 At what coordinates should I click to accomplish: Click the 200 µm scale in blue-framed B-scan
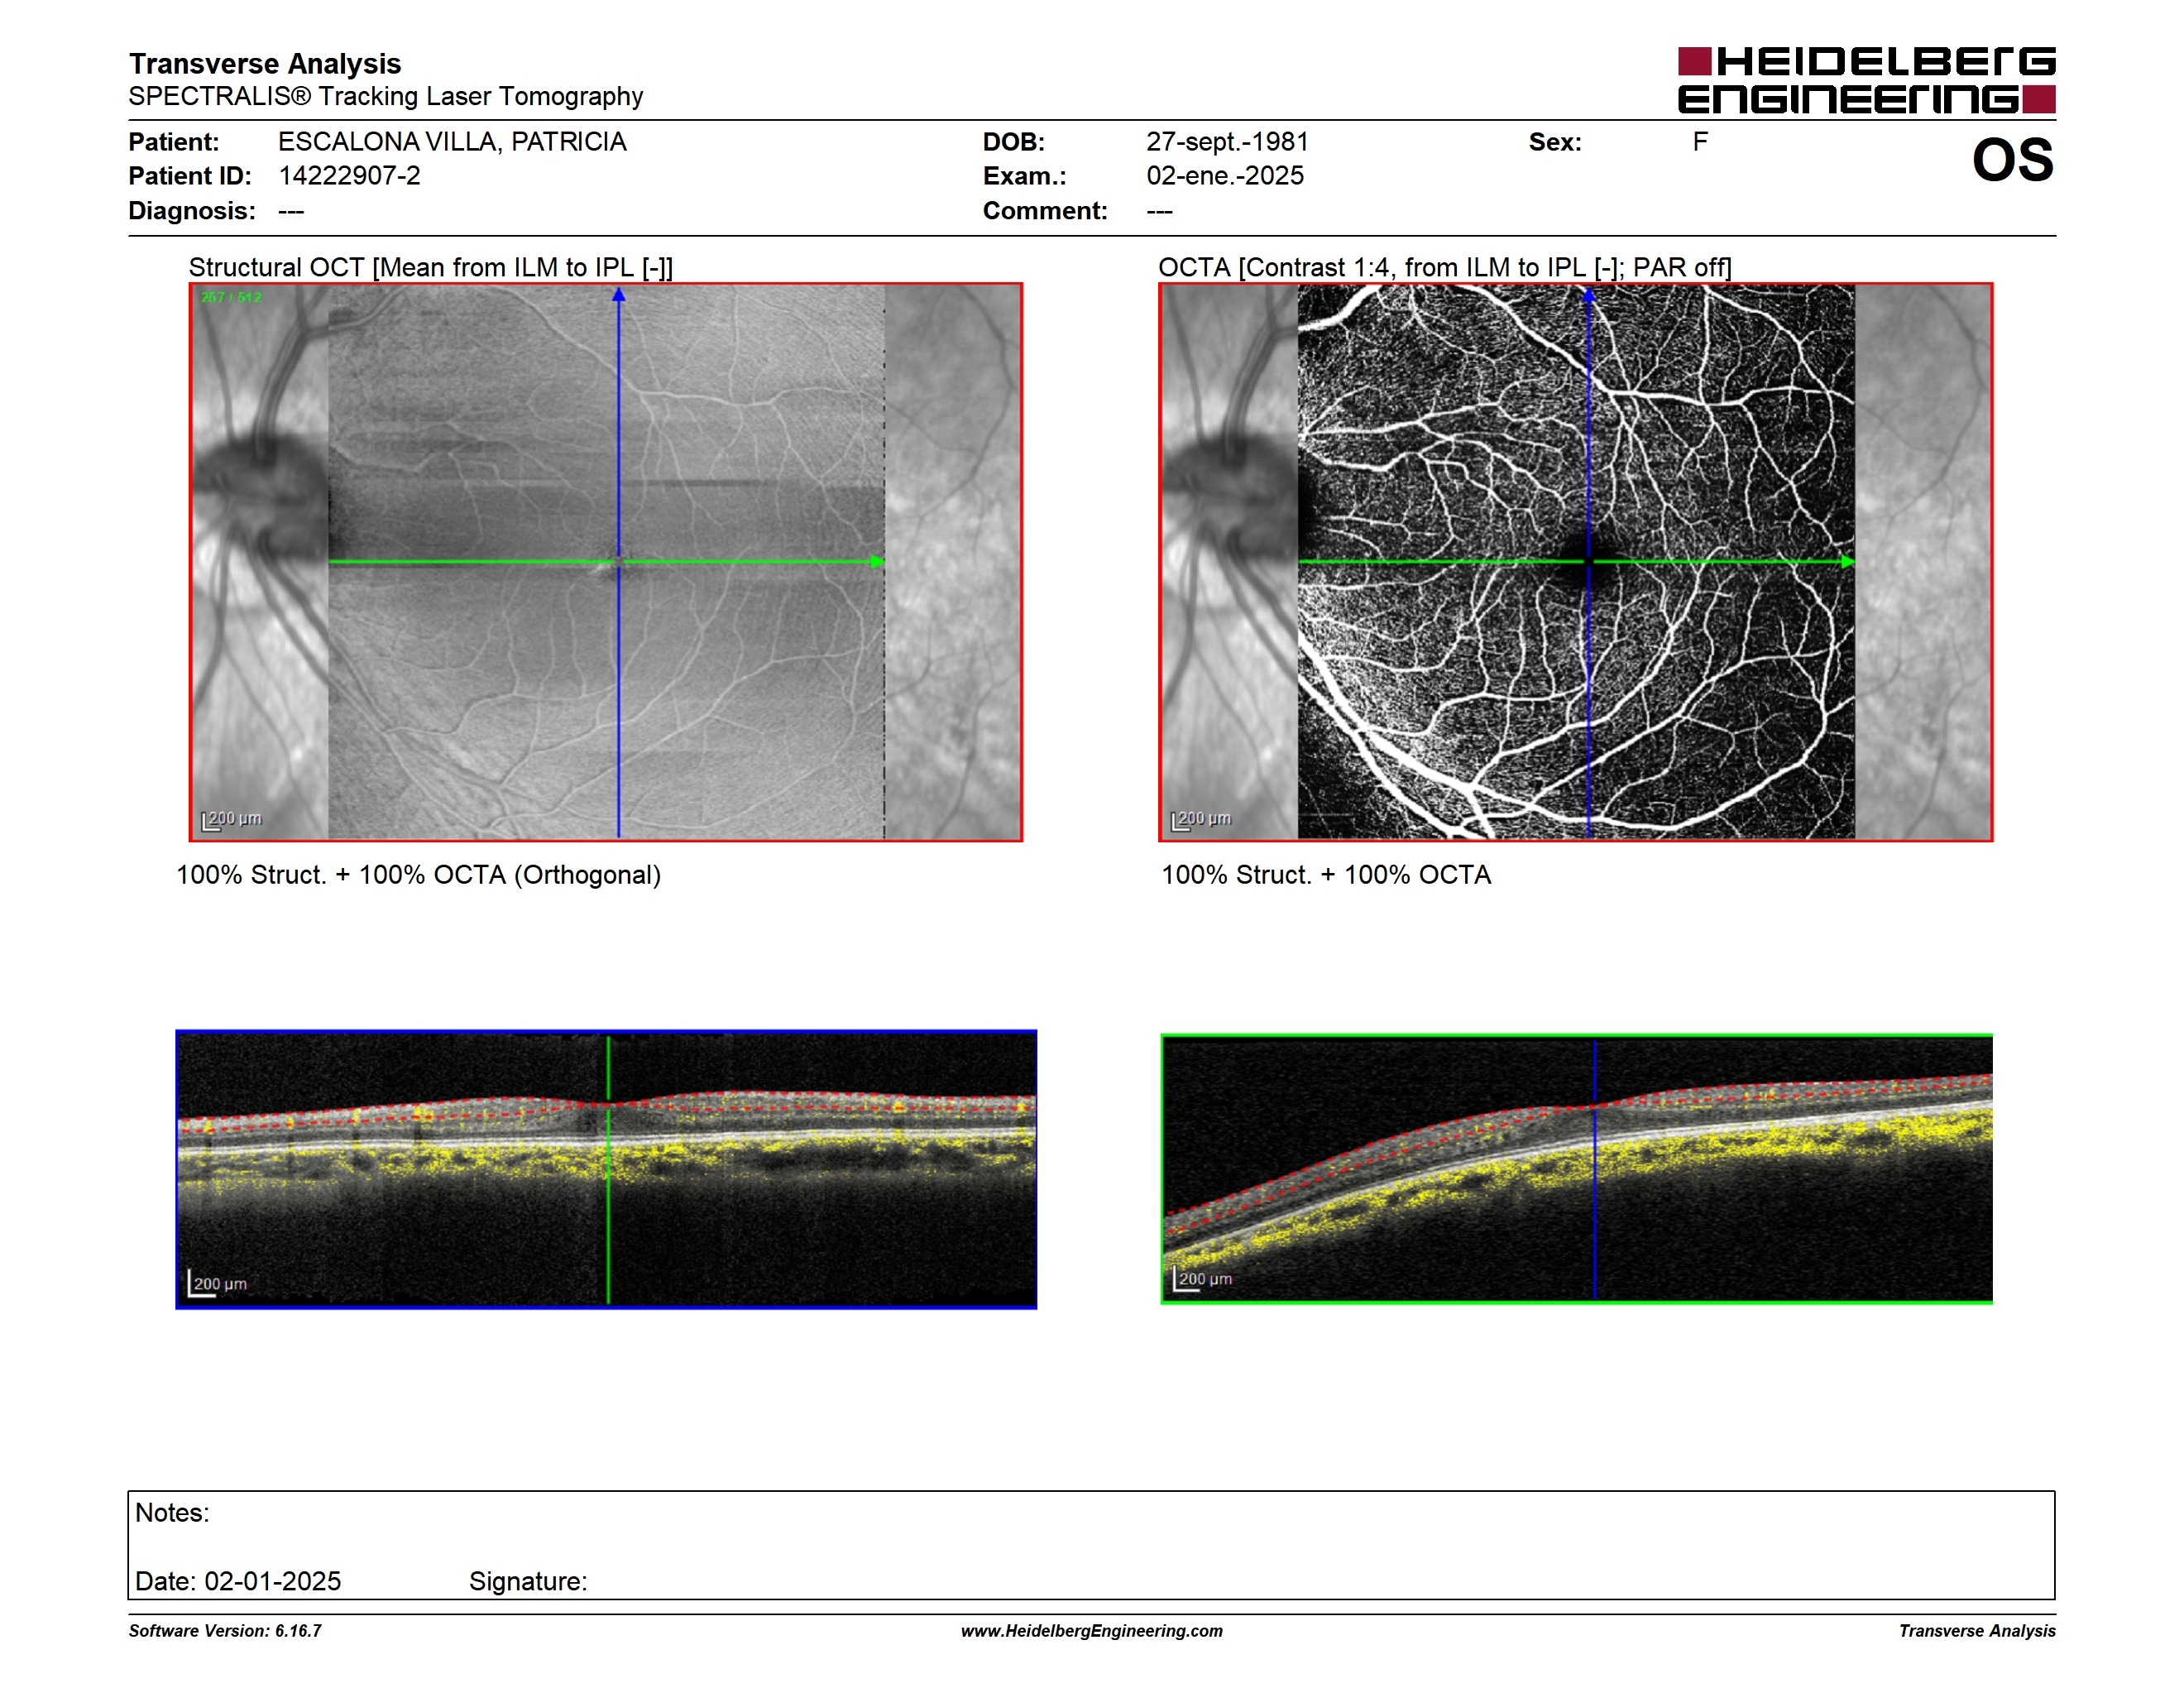217,1283
